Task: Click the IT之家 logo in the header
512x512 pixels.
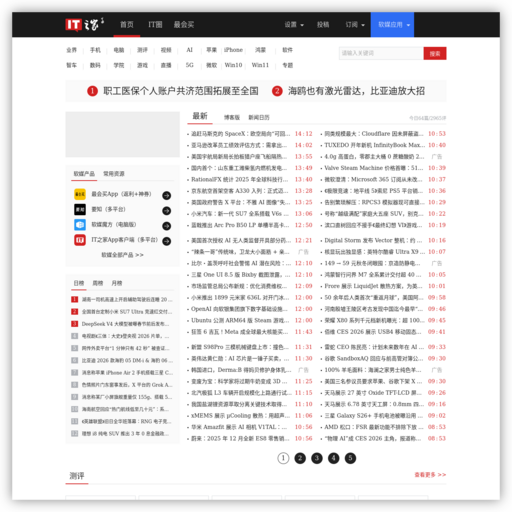Action: tap(85, 24)
